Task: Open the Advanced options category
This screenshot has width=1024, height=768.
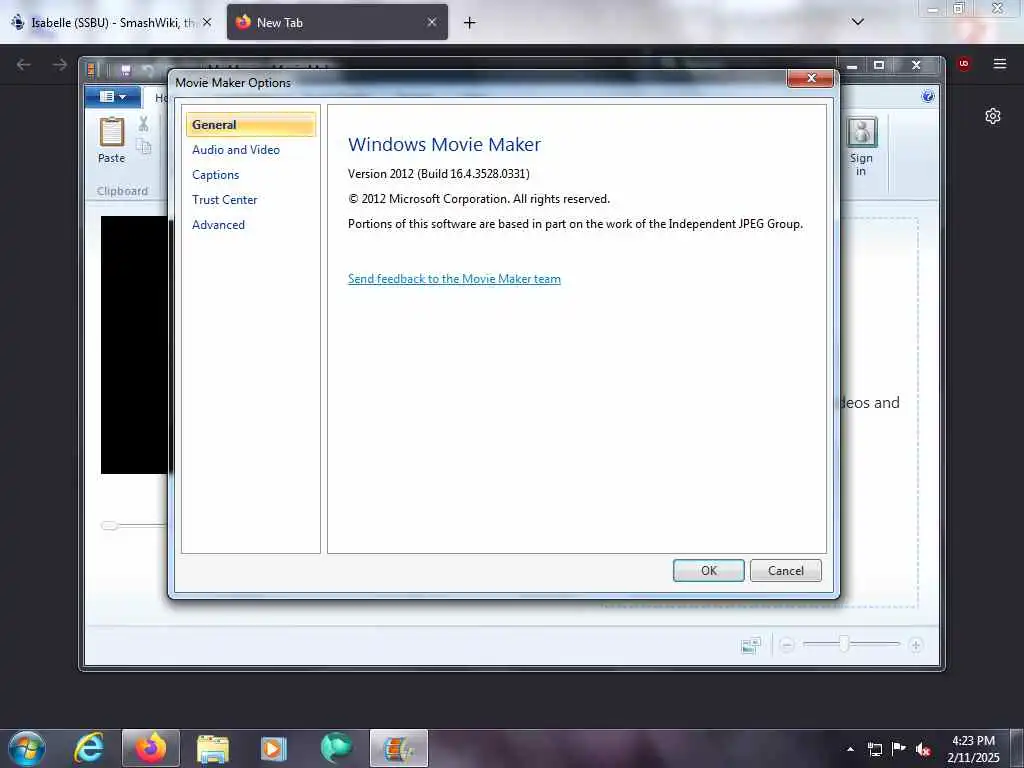Action: click(218, 225)
